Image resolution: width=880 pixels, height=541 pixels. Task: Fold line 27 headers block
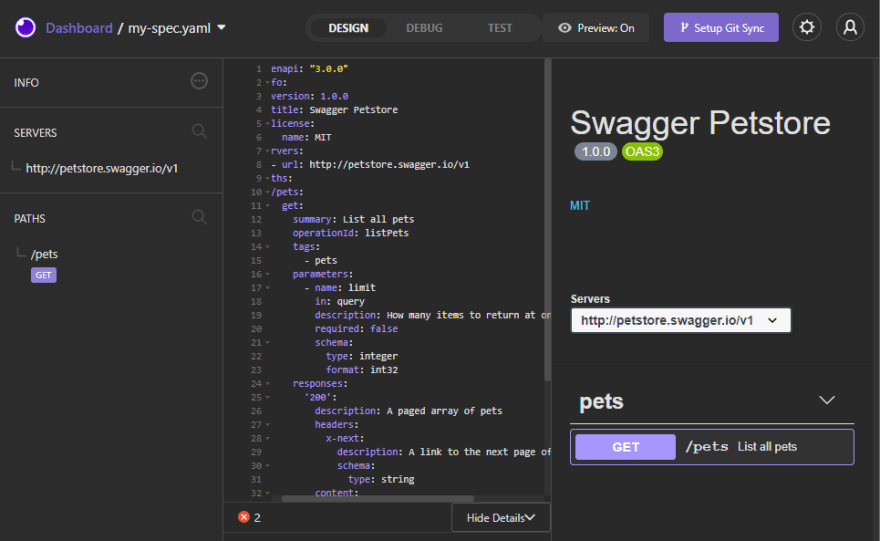coord(268,425)
